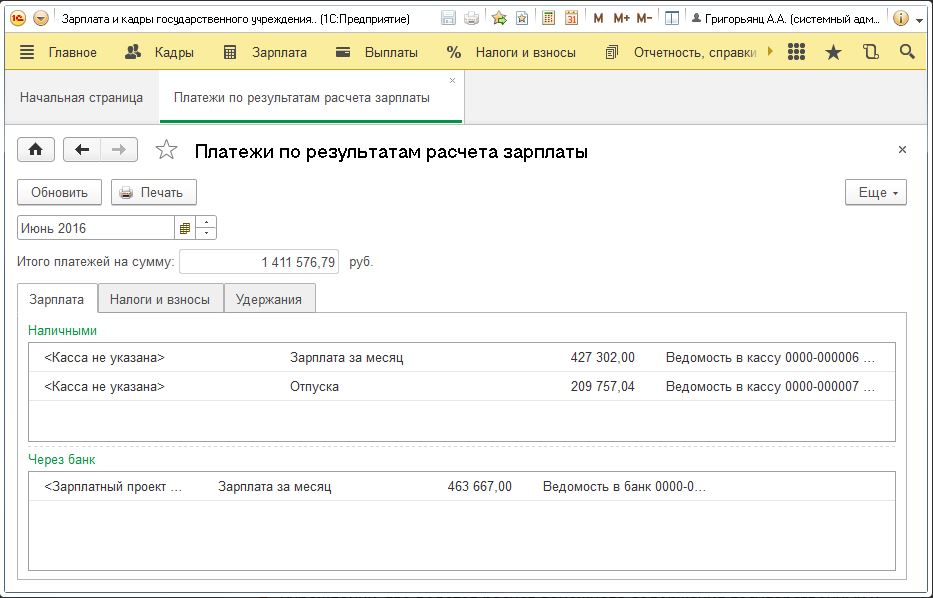Expand the Еще dropdown menu
933x598 pixels.
pos(875,193)
